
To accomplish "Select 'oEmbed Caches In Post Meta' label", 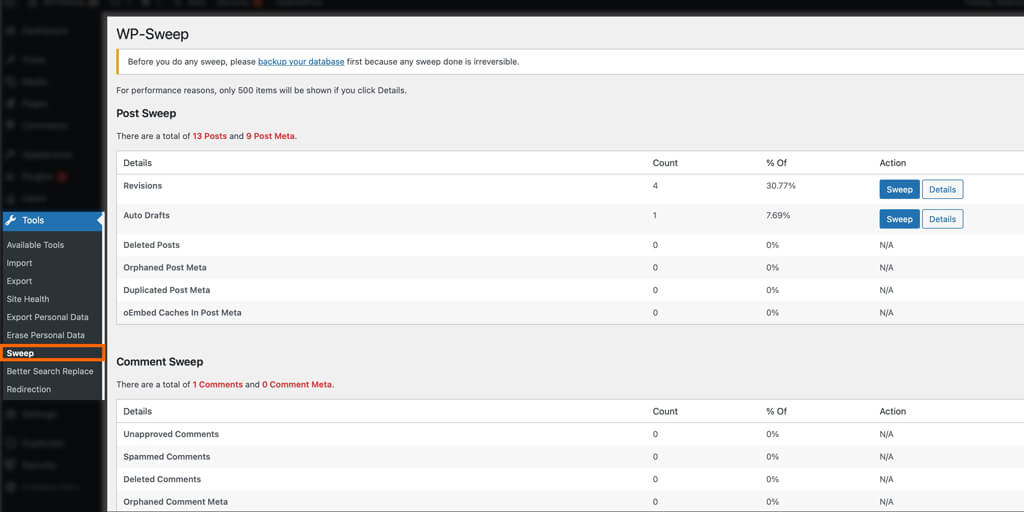I will pos(182,313).
